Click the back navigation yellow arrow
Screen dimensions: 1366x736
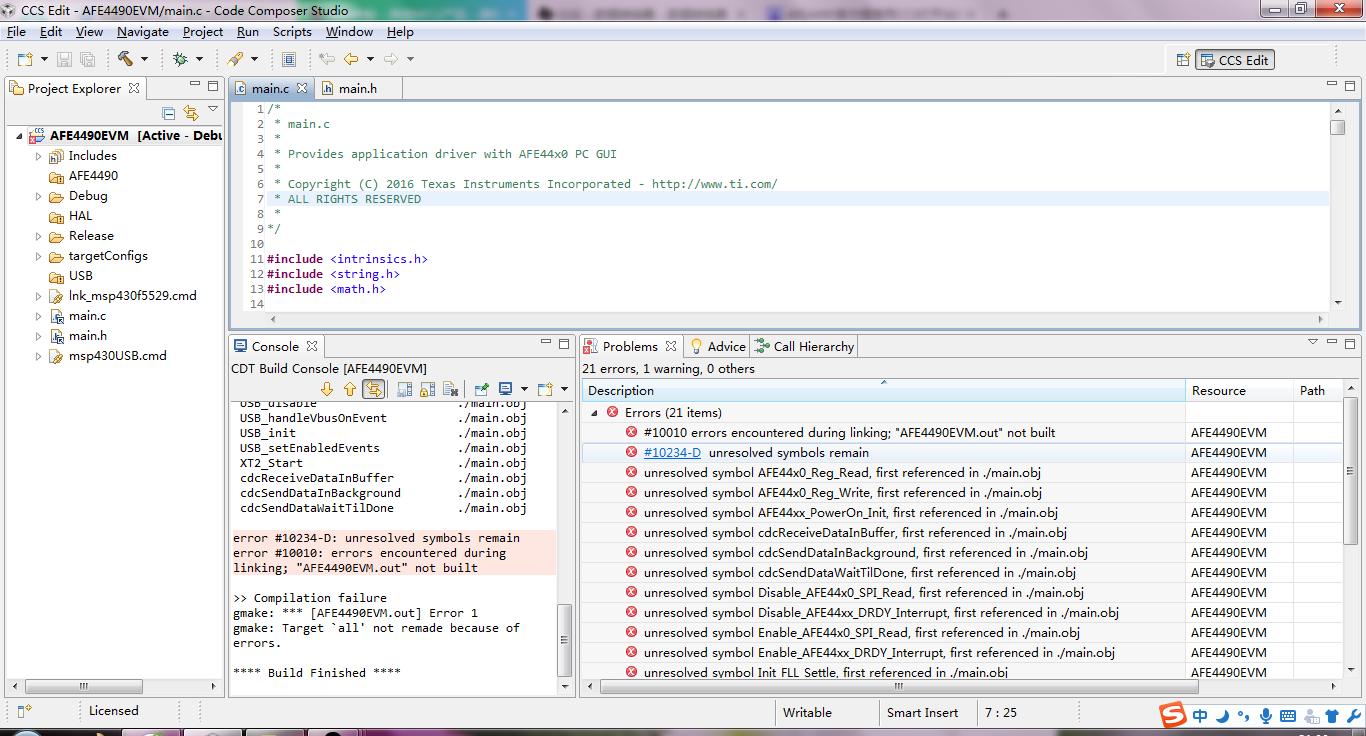pyautogui.click(x=351, y=59)
